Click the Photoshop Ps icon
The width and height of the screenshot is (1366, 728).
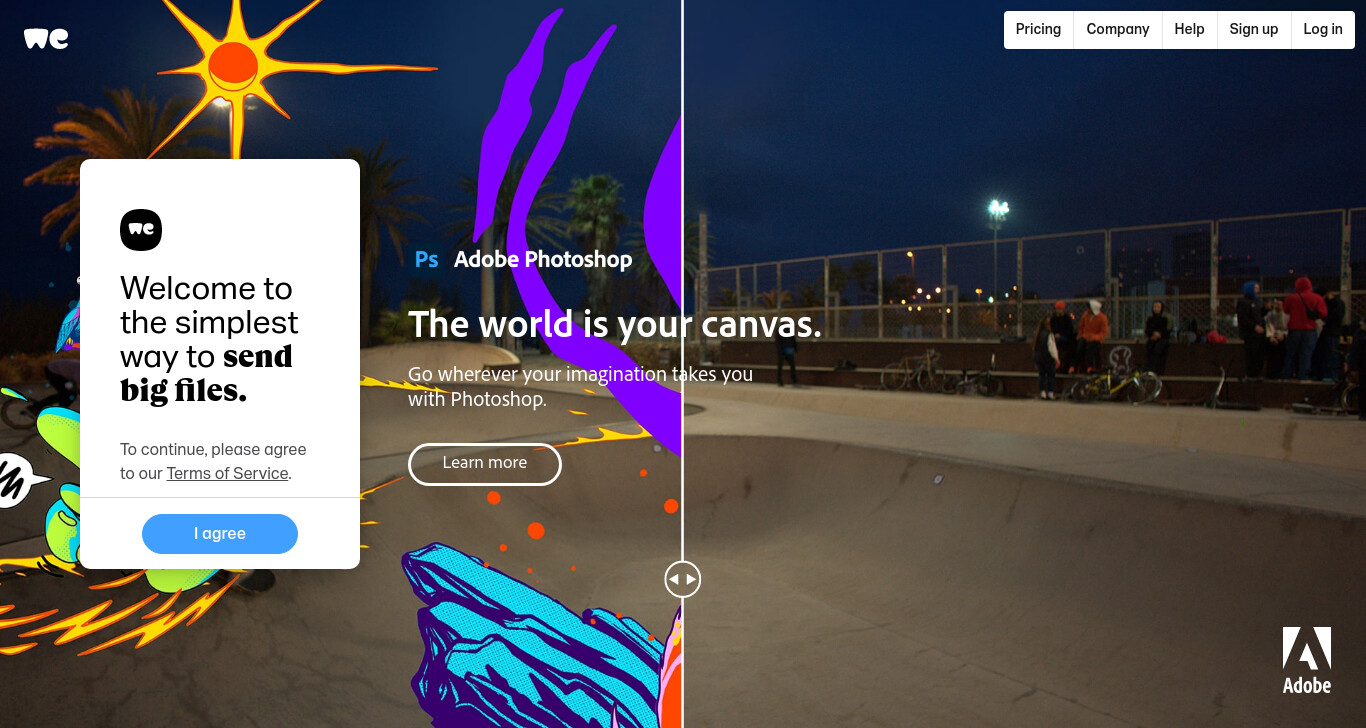pos(427,260)
